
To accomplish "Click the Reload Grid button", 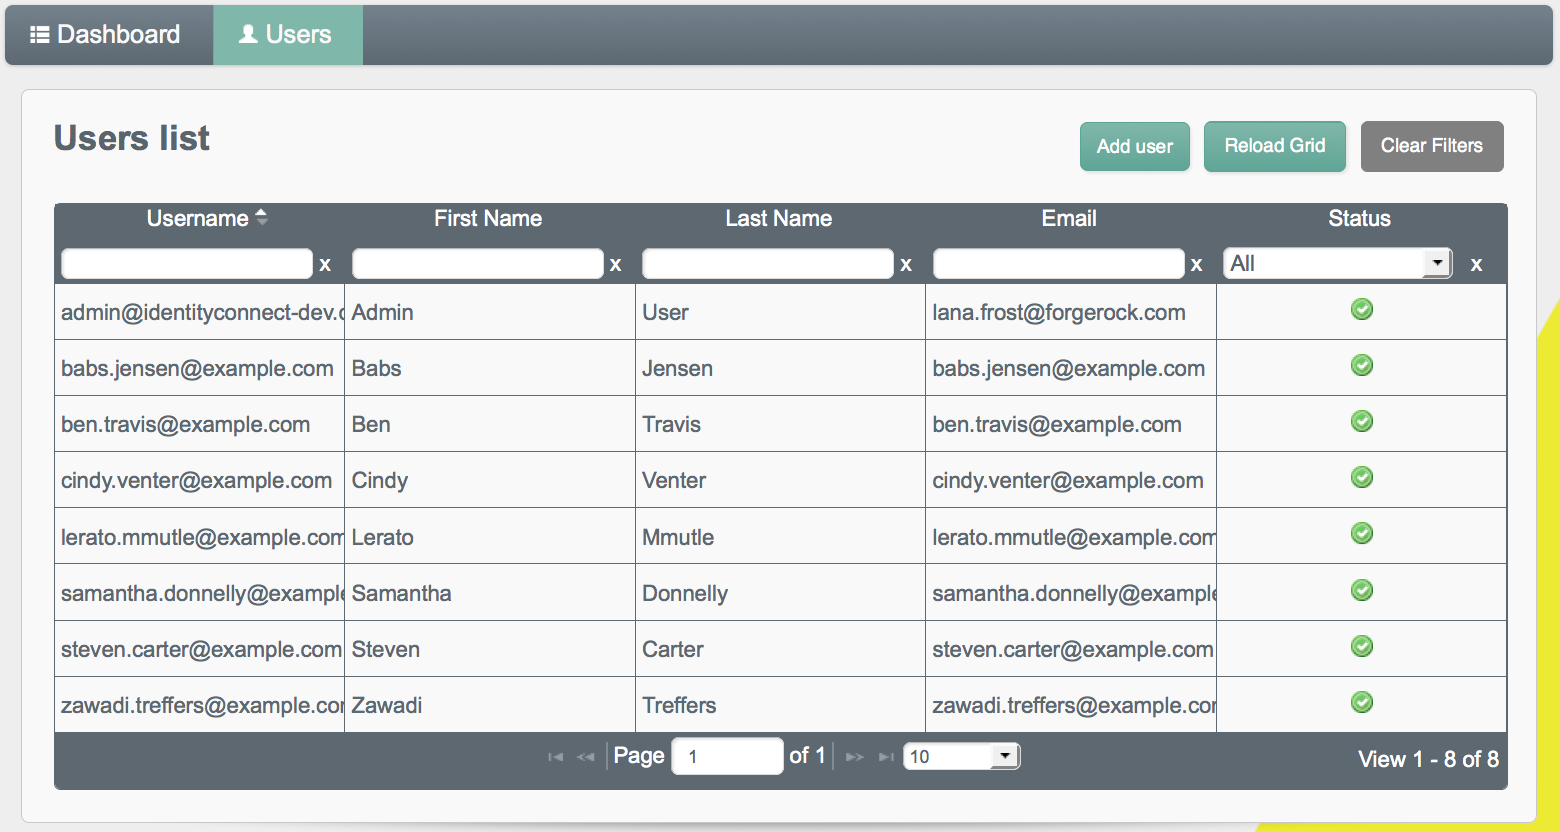I will (1275, 146).
